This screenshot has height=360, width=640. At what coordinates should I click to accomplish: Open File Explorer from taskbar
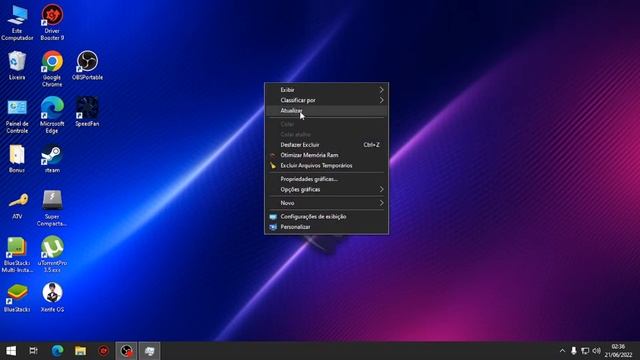pyautogui.click(x=80, y=351)
